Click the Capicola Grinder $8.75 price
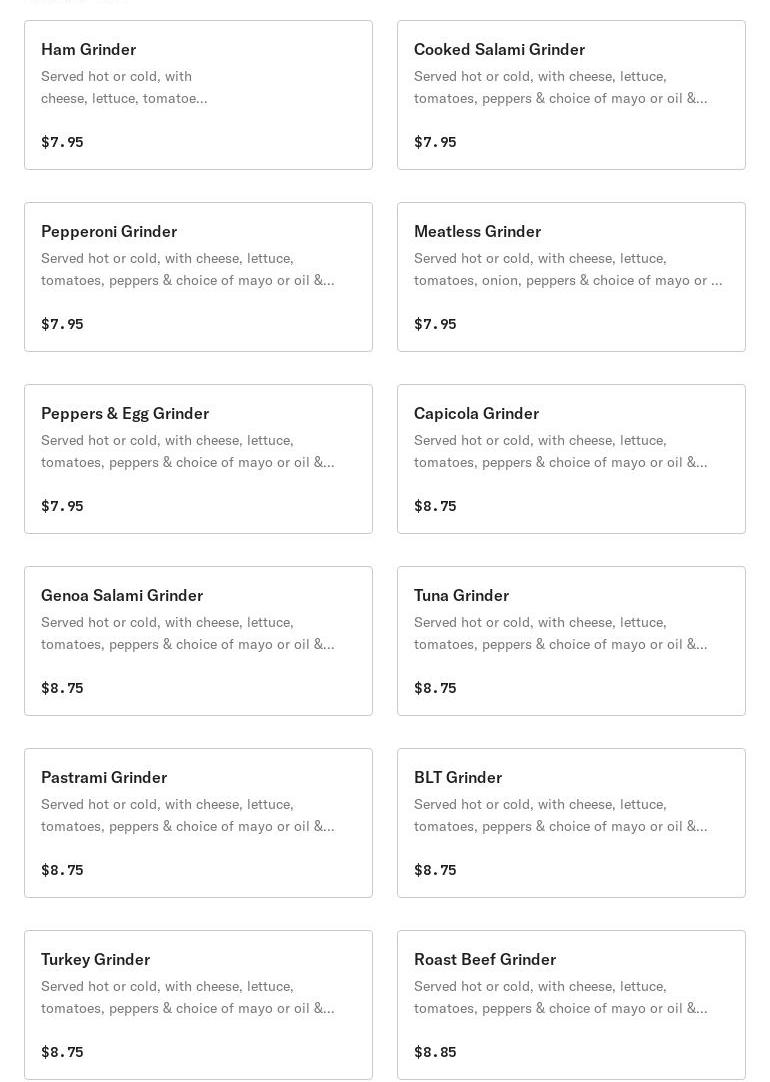 [x=435, y=506]
